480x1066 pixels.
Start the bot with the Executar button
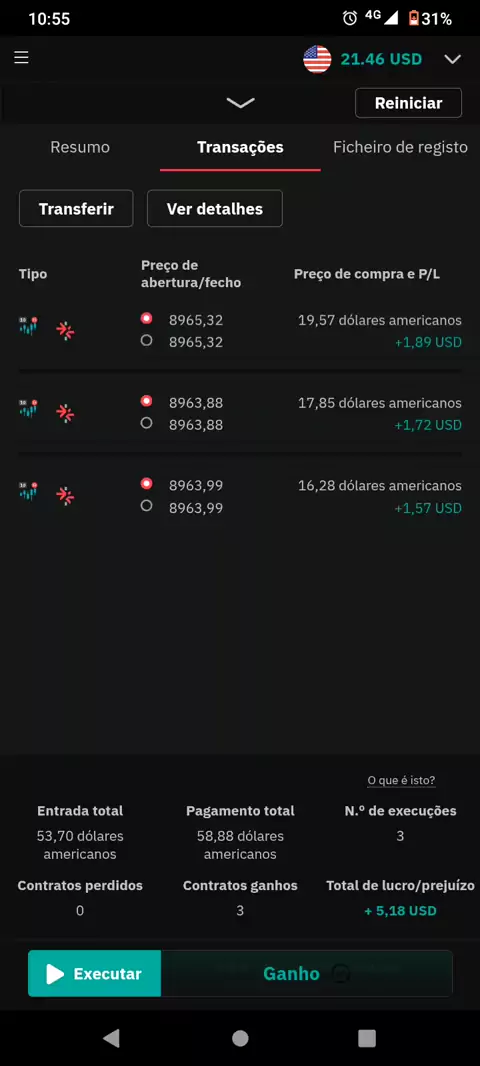95,974
